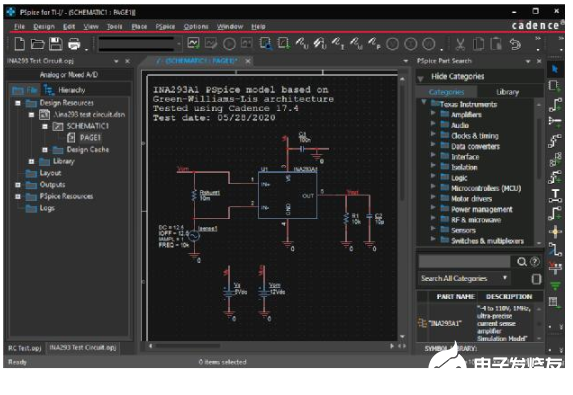573x395 pixels.
Task: Toggle the checkbox beside Search All Categories
Action: click(536, 279)
